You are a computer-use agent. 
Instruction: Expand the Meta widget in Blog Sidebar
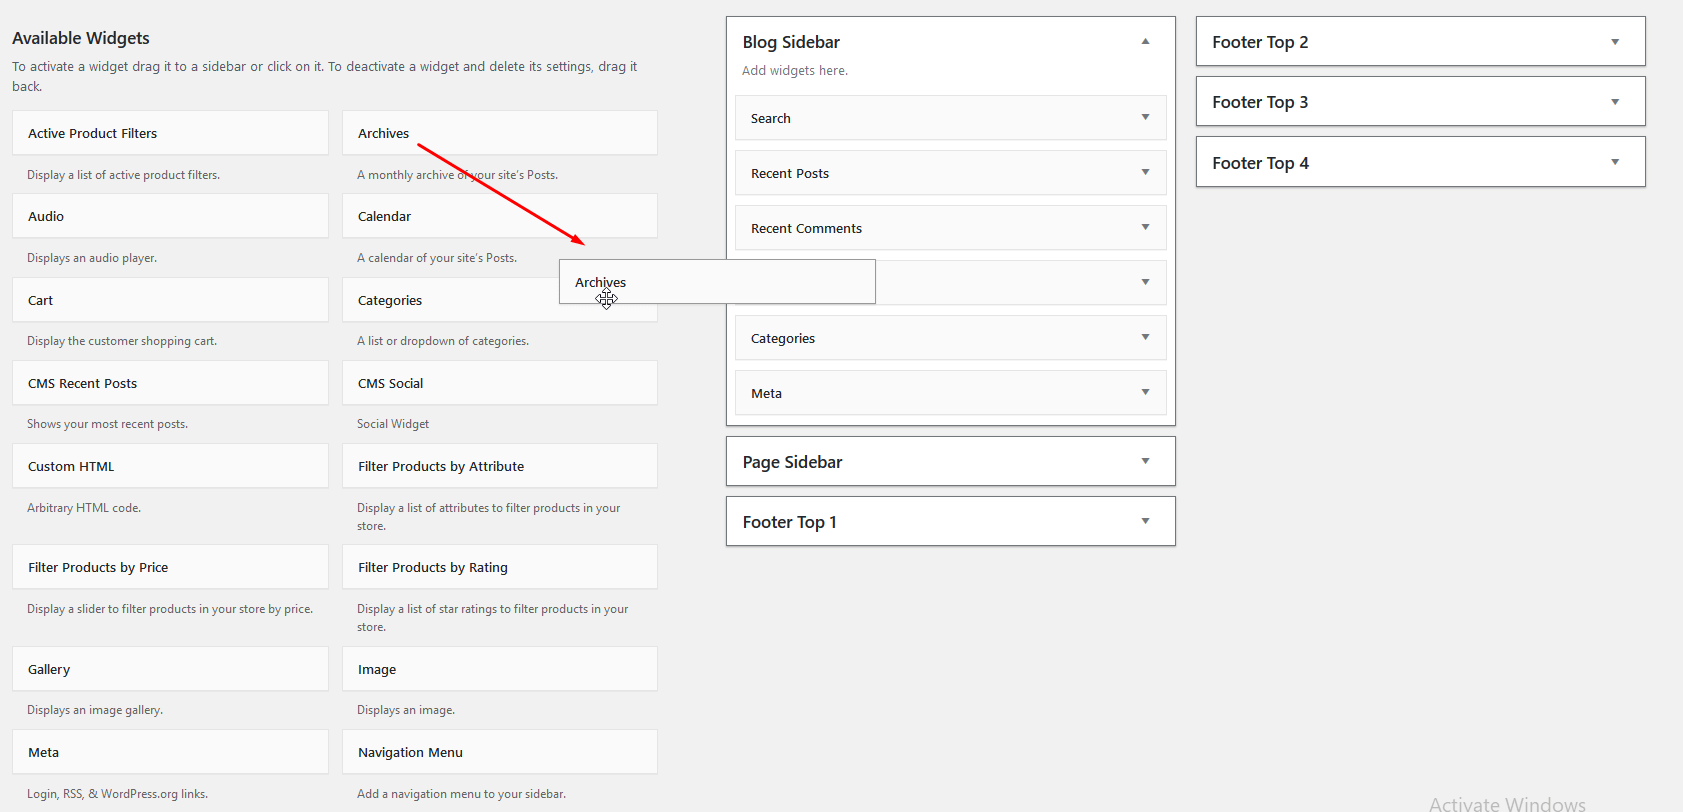(x=1145, y=393)
